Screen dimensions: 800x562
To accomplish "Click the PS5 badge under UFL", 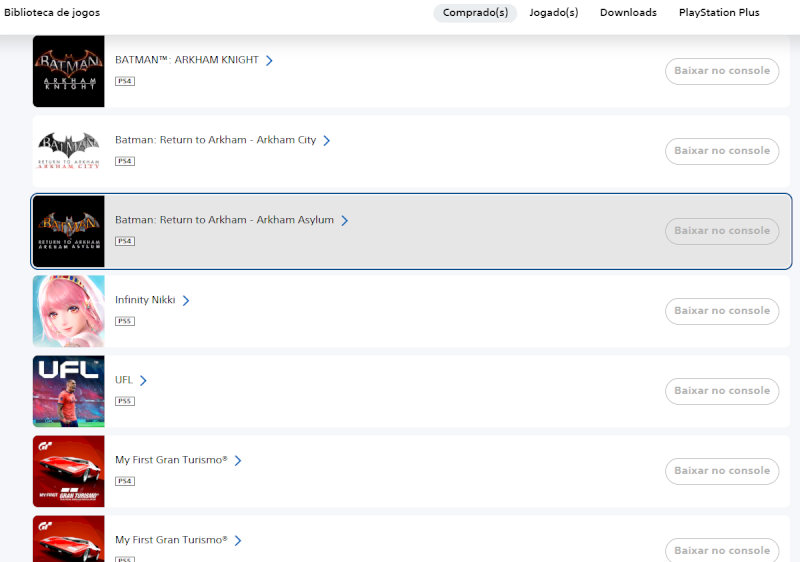I will coord(125,401).
